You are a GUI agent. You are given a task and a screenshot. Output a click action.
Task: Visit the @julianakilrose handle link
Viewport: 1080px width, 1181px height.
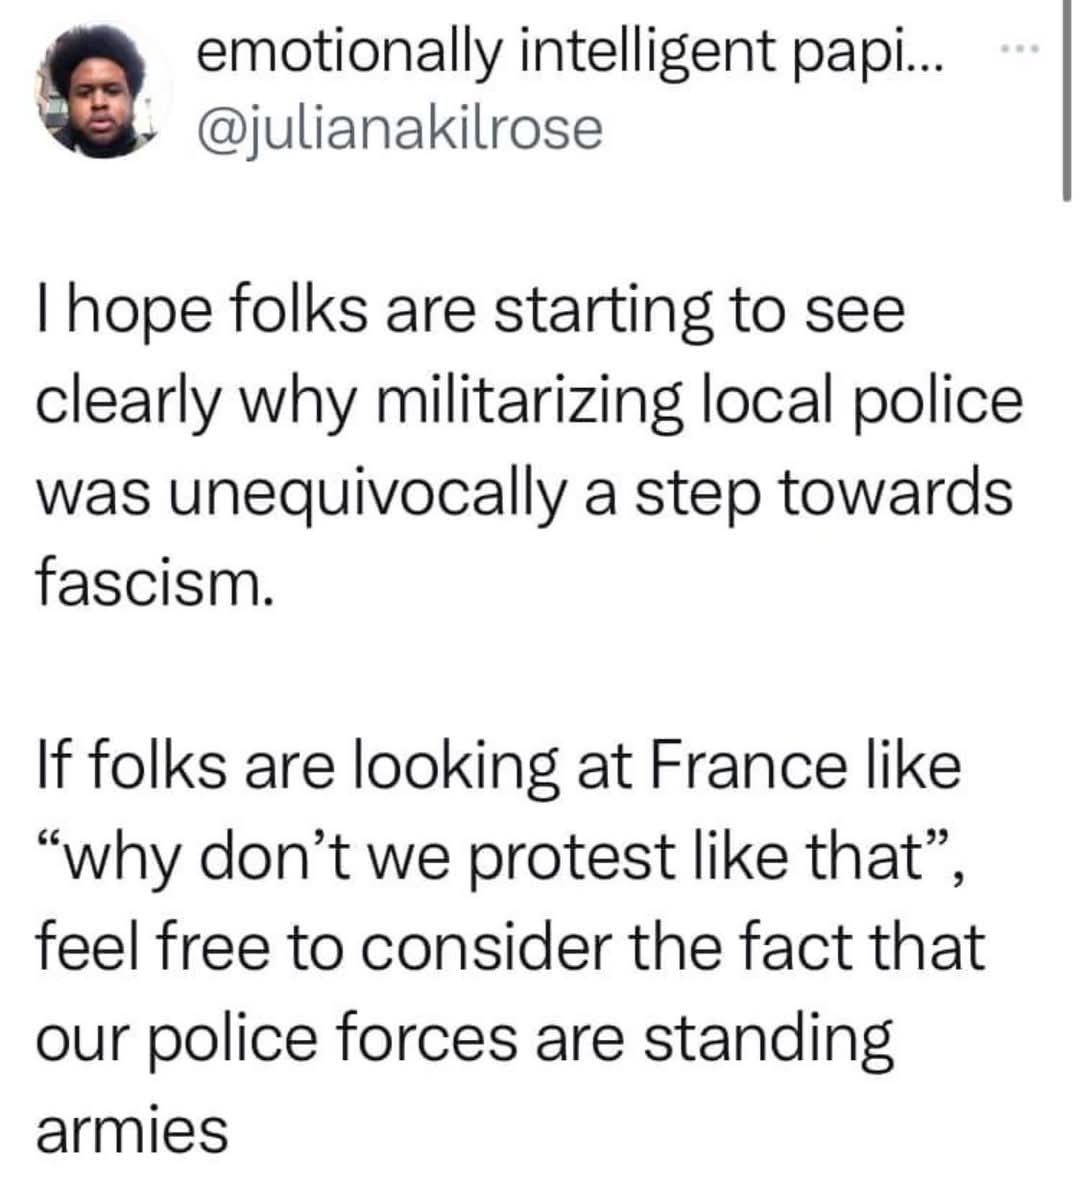[399, 130]
